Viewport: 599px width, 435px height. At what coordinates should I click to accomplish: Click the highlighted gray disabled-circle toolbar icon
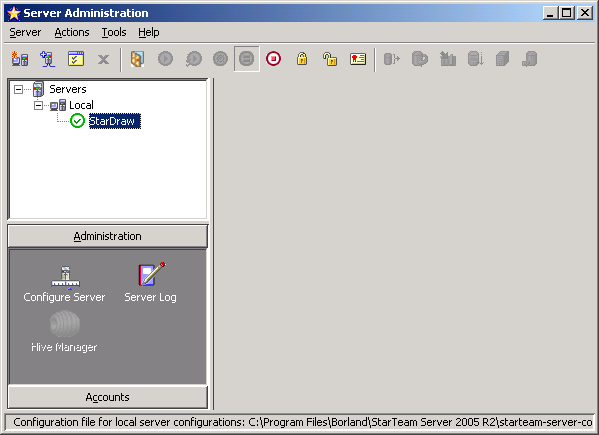[x=246, y=59]
